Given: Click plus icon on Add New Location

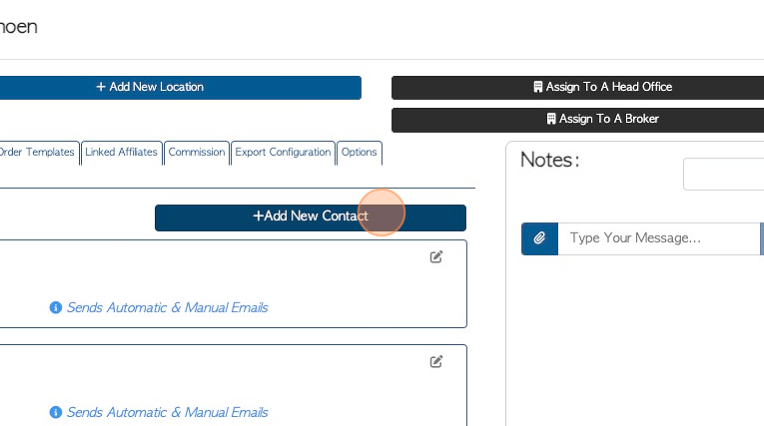Looking at the screenshot, I should 101,87.
